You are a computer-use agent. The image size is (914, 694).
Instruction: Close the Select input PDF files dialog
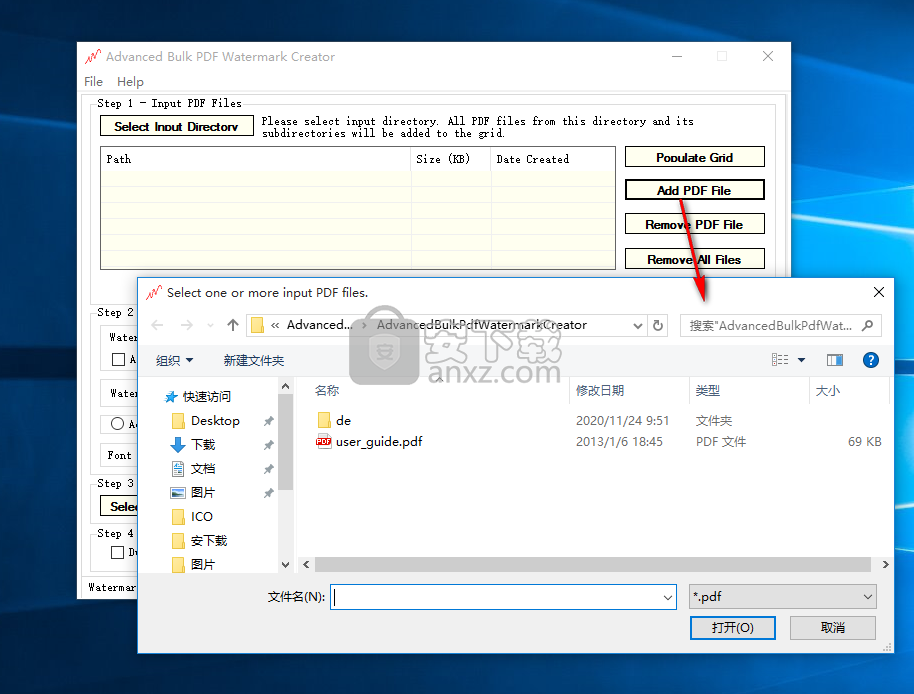pyautogui.click(x=878, y=292)
